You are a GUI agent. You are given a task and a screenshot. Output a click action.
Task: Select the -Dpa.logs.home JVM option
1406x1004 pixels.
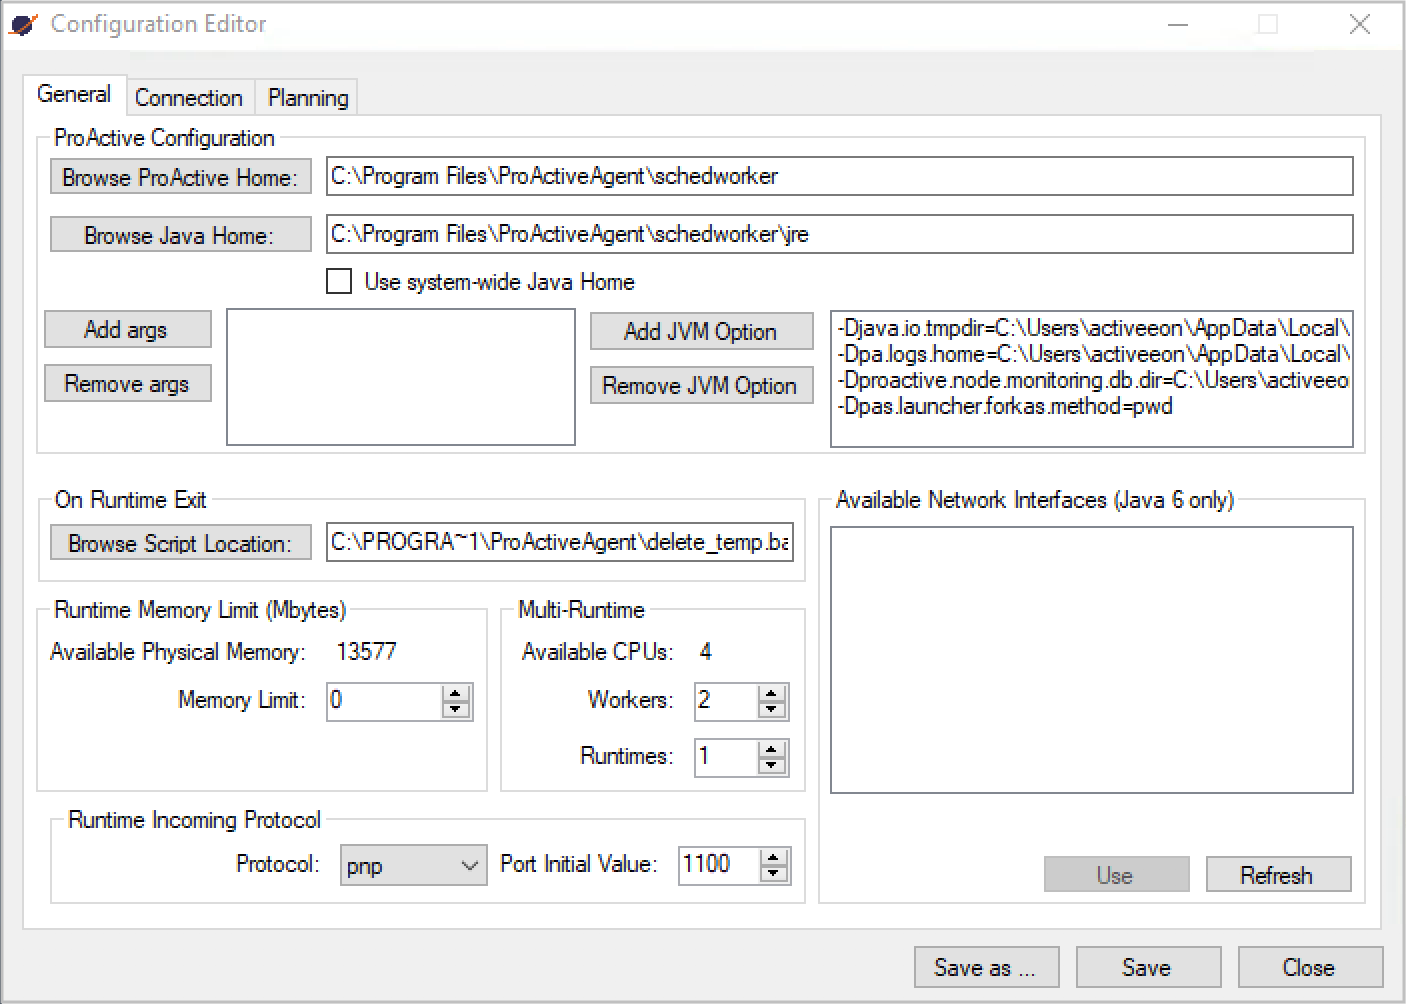point(1094,354)
